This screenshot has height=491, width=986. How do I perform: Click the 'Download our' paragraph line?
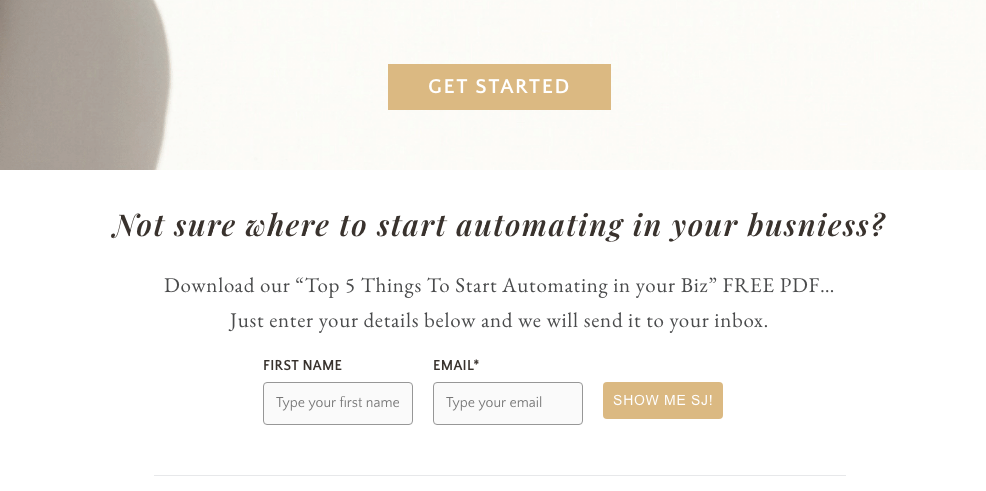point(499,286)
